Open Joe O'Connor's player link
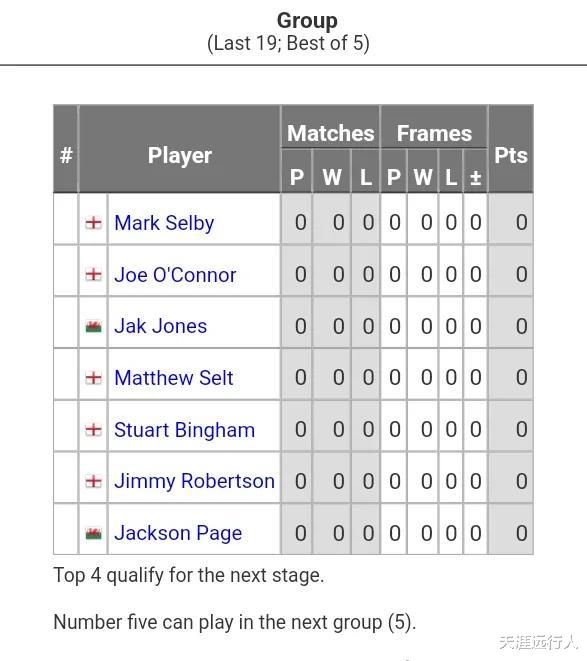This screenshot has height=661, width=587. [x=175, y=275]
